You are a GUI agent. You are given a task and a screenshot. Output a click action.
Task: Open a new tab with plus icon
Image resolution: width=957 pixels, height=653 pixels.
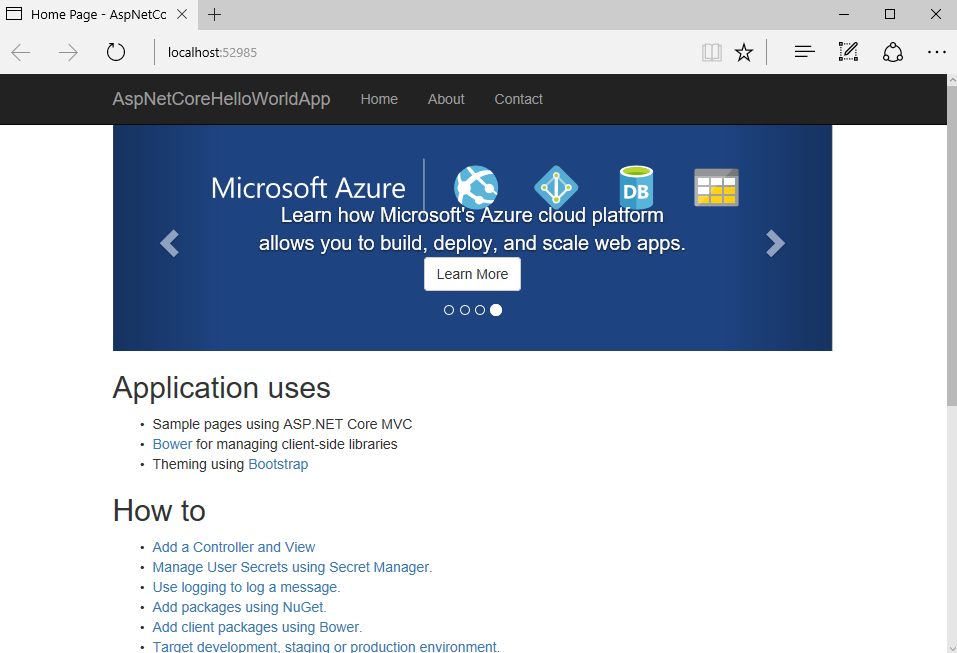(214, 15)
